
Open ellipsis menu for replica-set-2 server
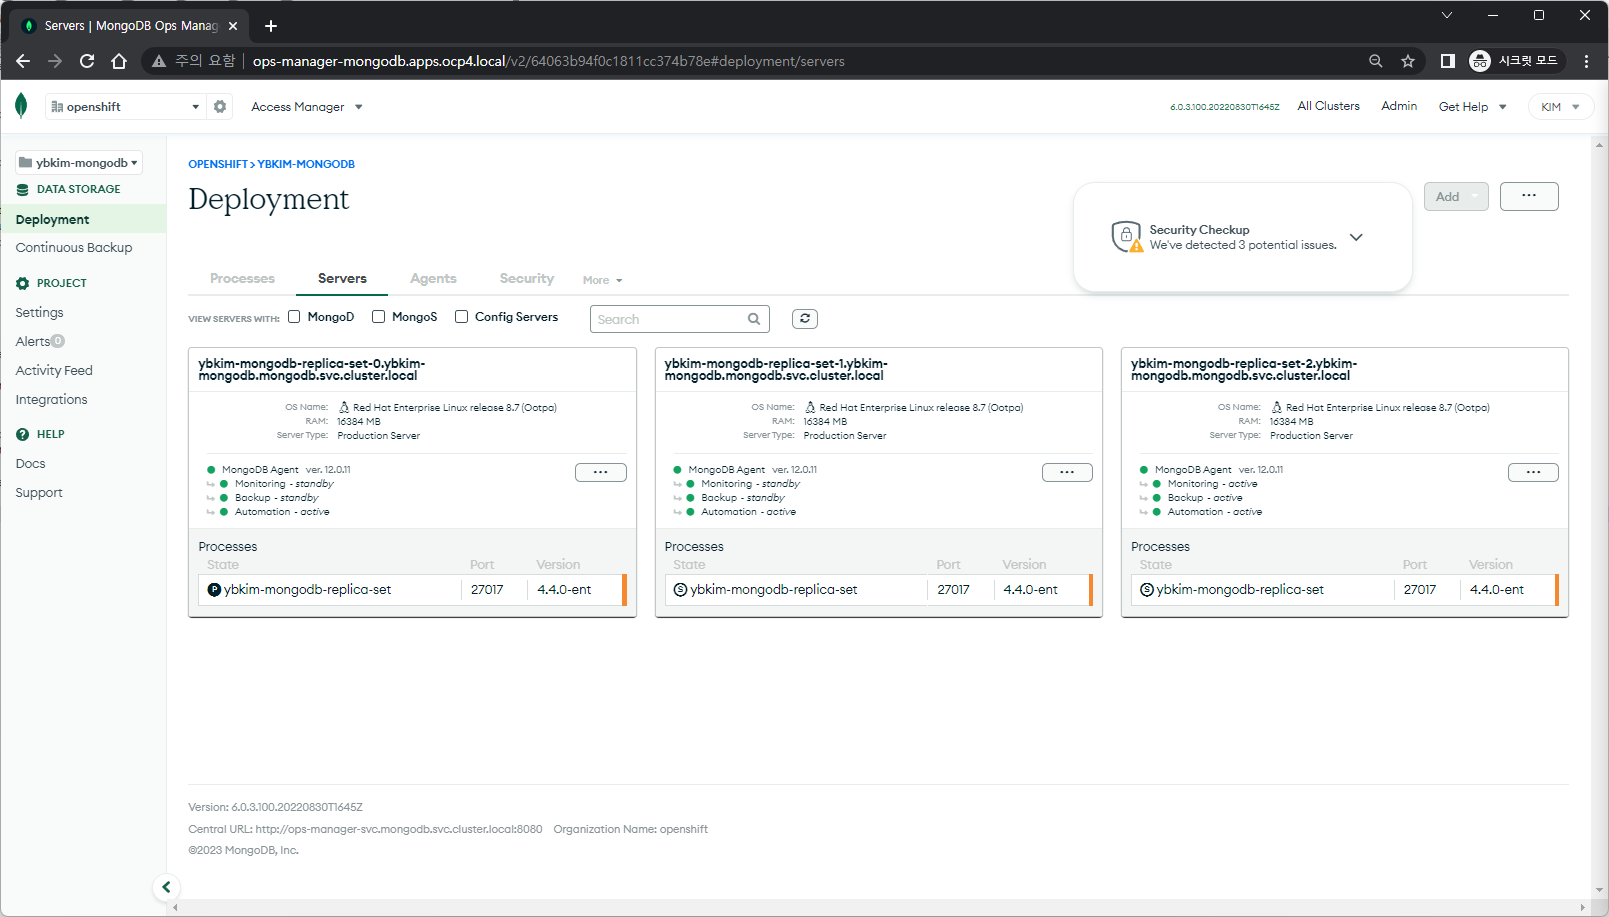pyautogui.click(x=1533, y=472)
